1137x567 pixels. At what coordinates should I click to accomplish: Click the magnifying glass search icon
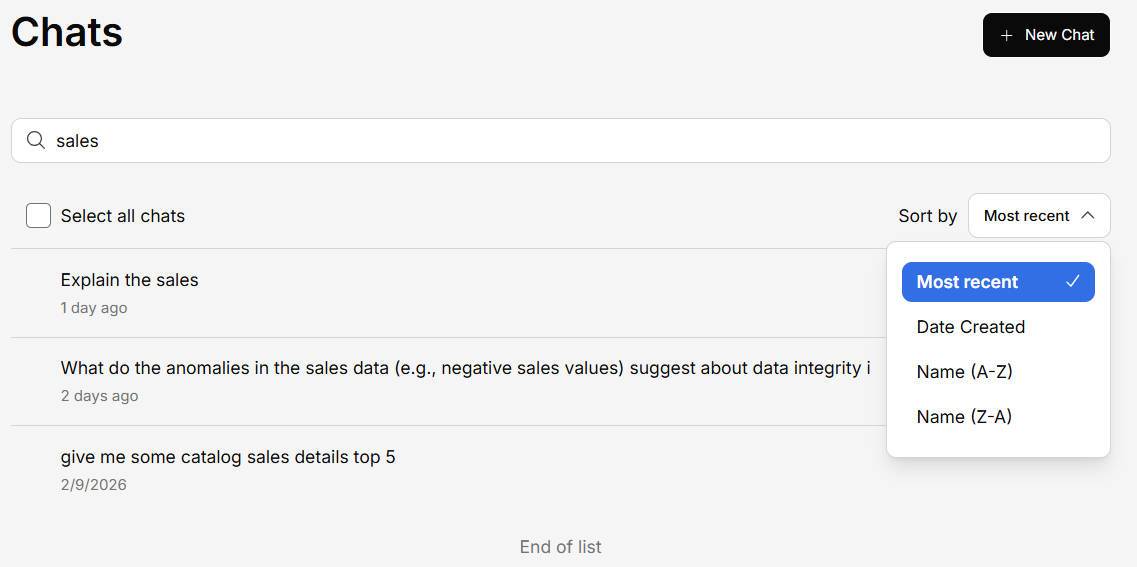click(36, 141)
